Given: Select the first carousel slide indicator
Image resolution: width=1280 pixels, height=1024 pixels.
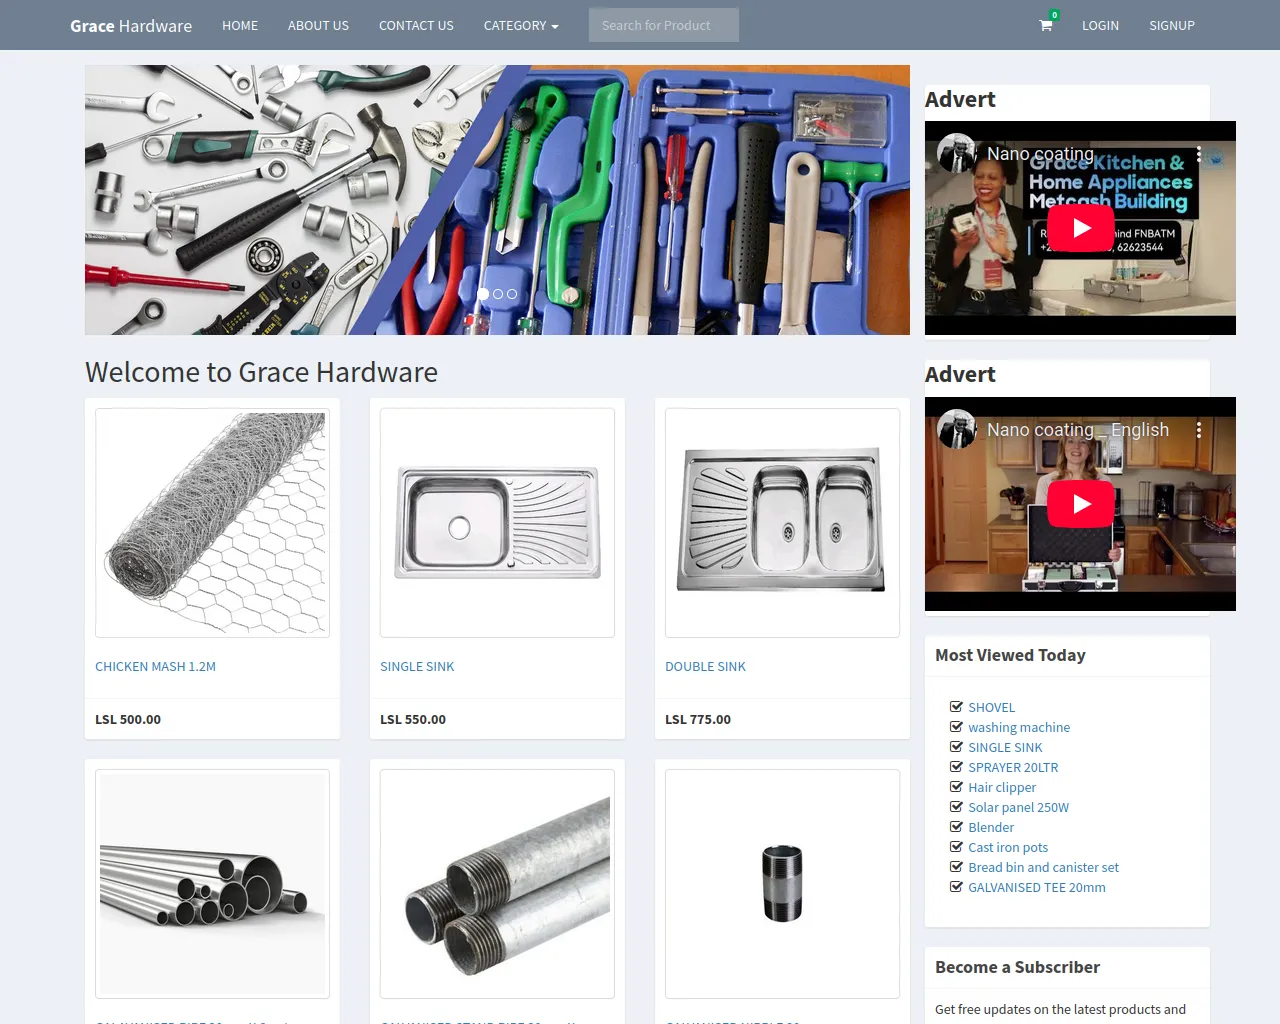Looking at the screenshot, I should [x=484, y=294].
